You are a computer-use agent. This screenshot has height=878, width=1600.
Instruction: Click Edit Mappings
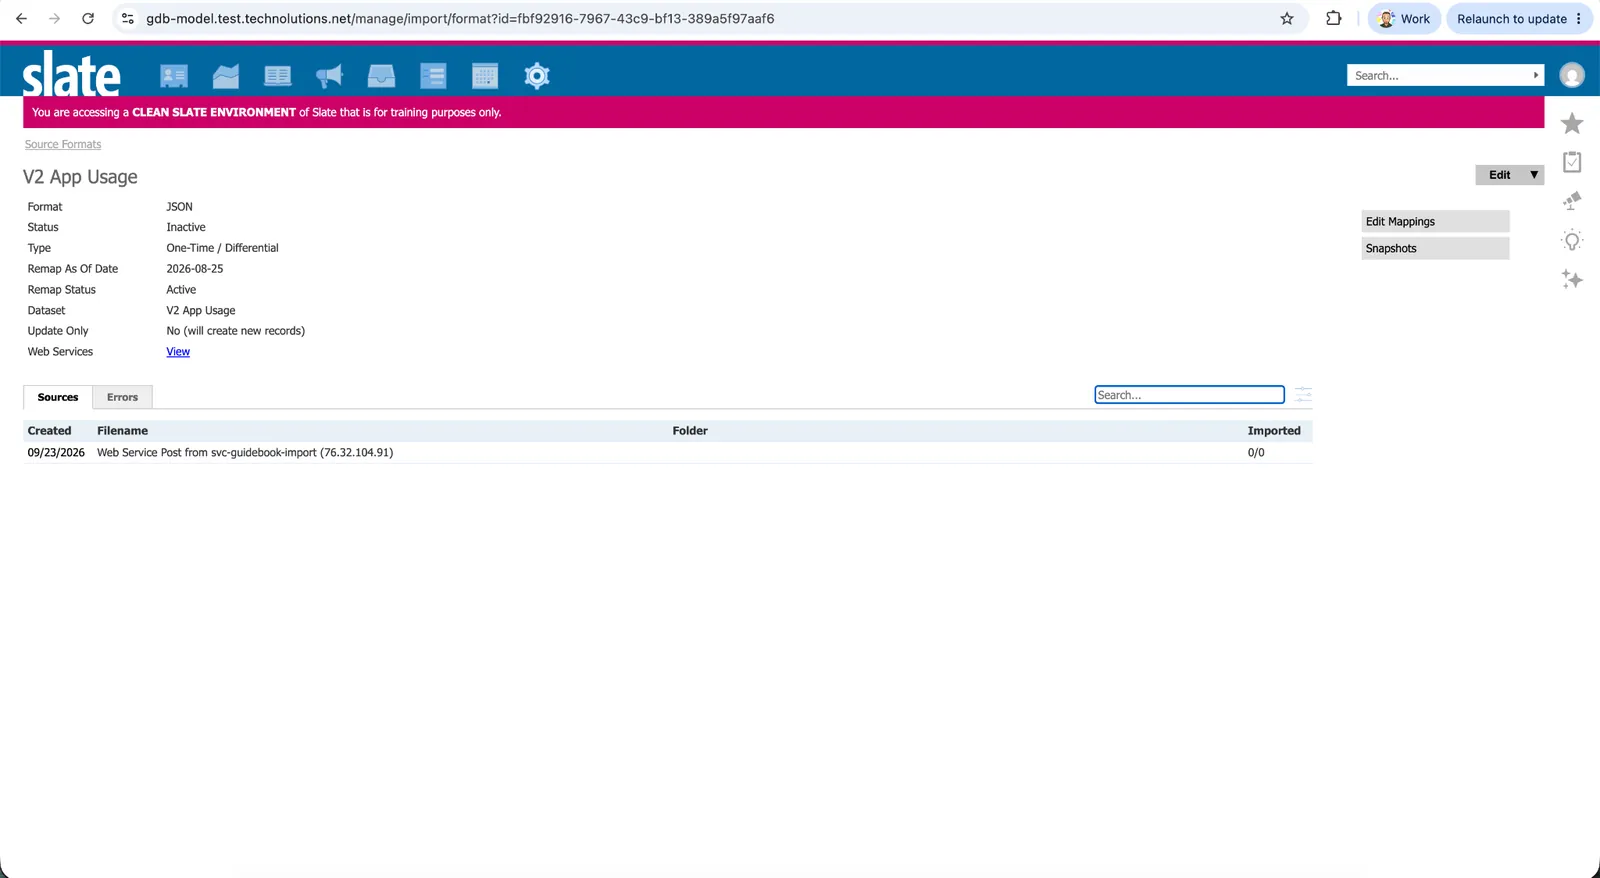[x=1435, y=222]
